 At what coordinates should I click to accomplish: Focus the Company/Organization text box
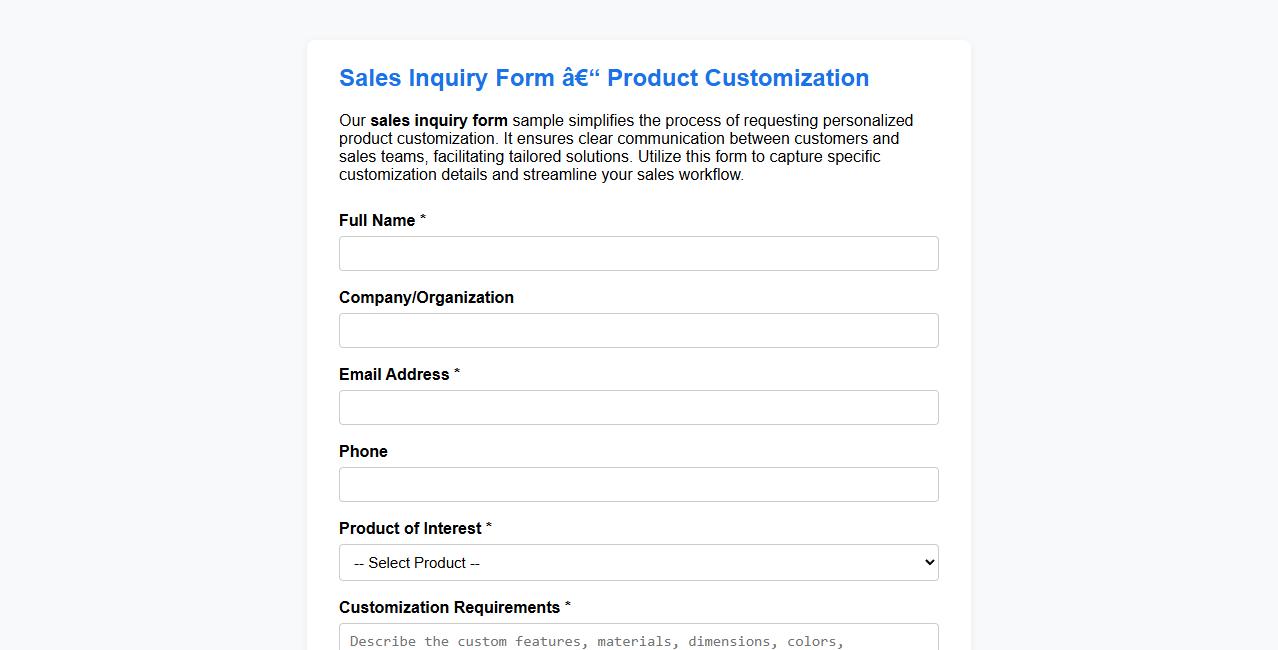[x=638, y=330]
